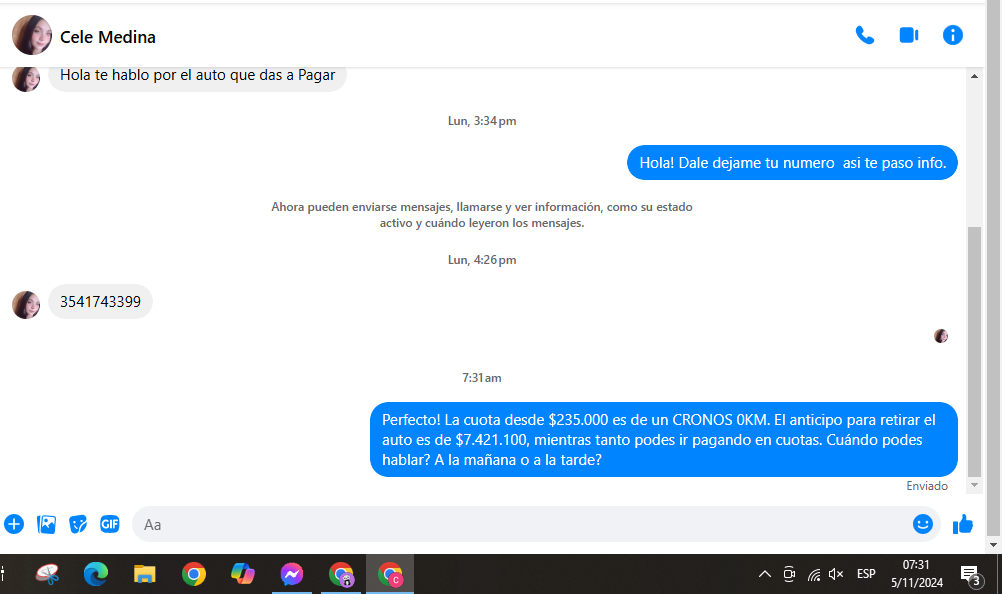Start a voice call with Cele Medina
This screenshot has height=594, width=1002.
(865, 36)
